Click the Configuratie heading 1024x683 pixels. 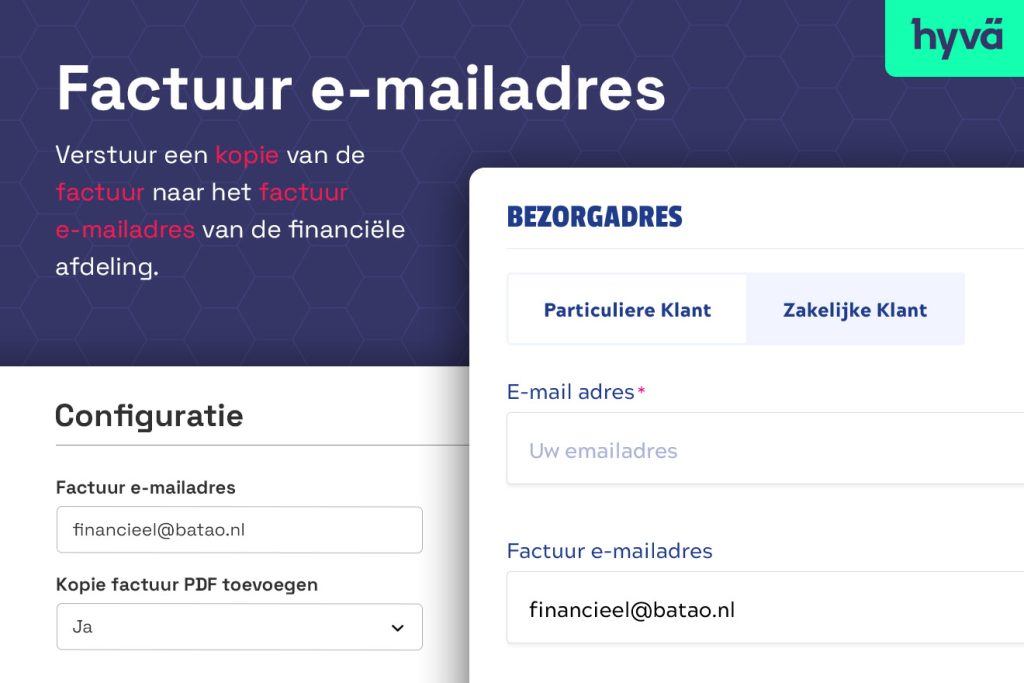149,415
